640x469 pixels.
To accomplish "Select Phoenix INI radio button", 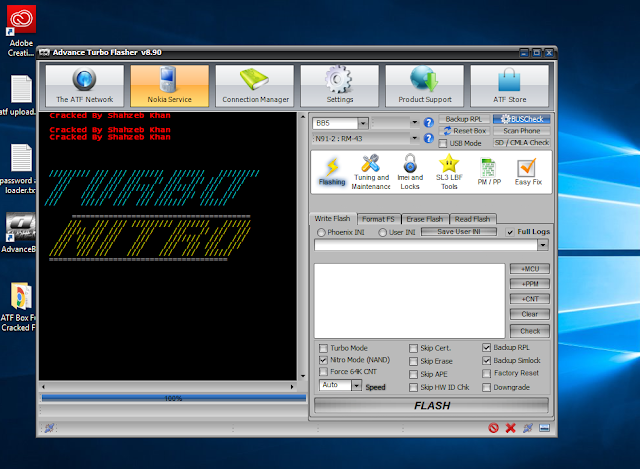I will click(321, 232).
